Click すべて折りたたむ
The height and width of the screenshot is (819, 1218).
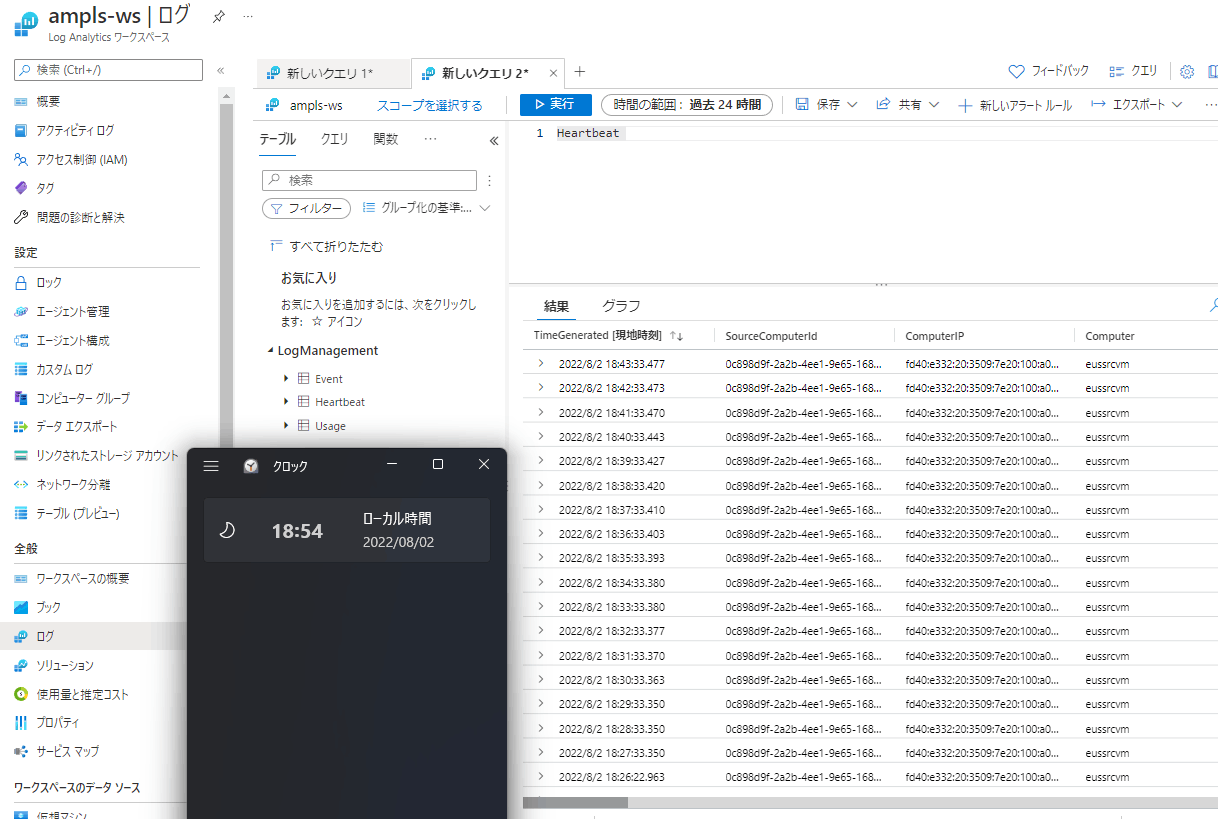[327, 247]
